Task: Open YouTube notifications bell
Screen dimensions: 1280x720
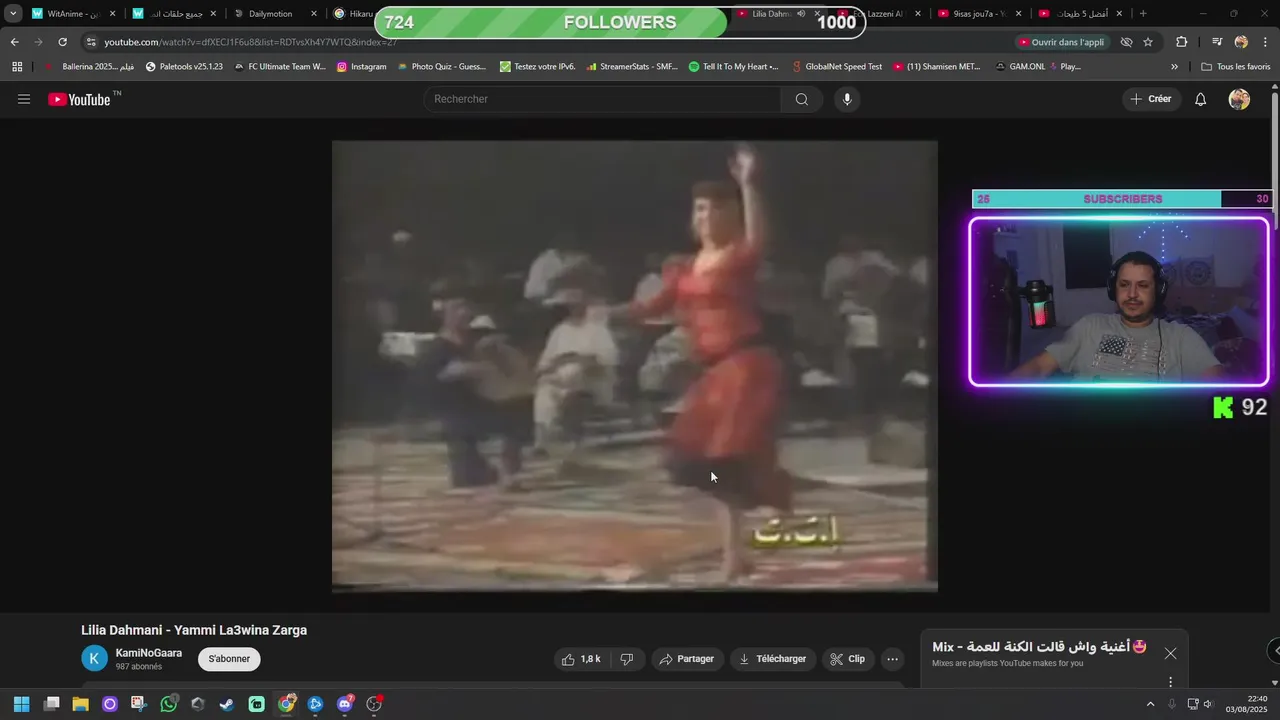Action: point(1201,99)
